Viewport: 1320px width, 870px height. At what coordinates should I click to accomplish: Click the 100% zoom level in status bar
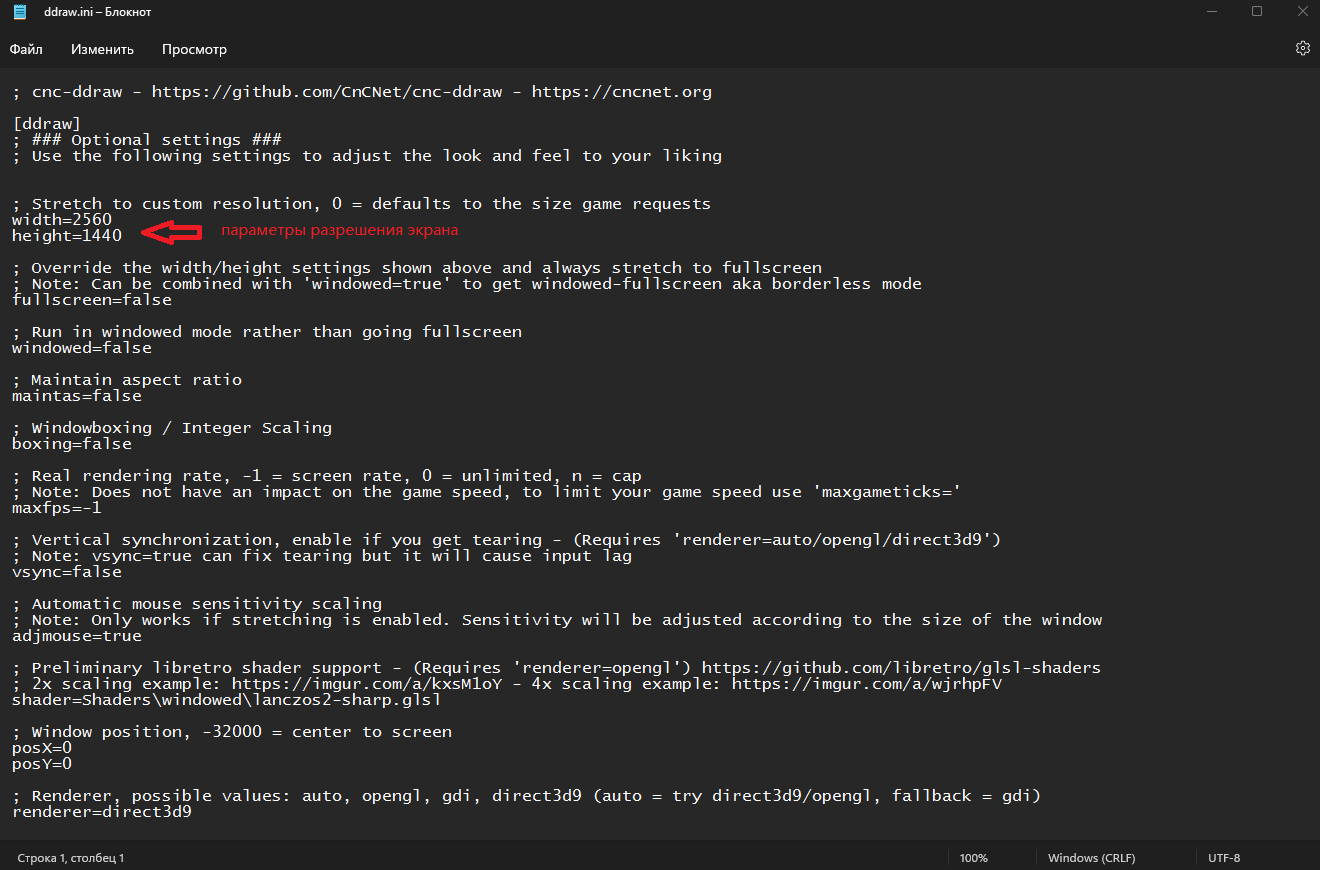point(973,858)
